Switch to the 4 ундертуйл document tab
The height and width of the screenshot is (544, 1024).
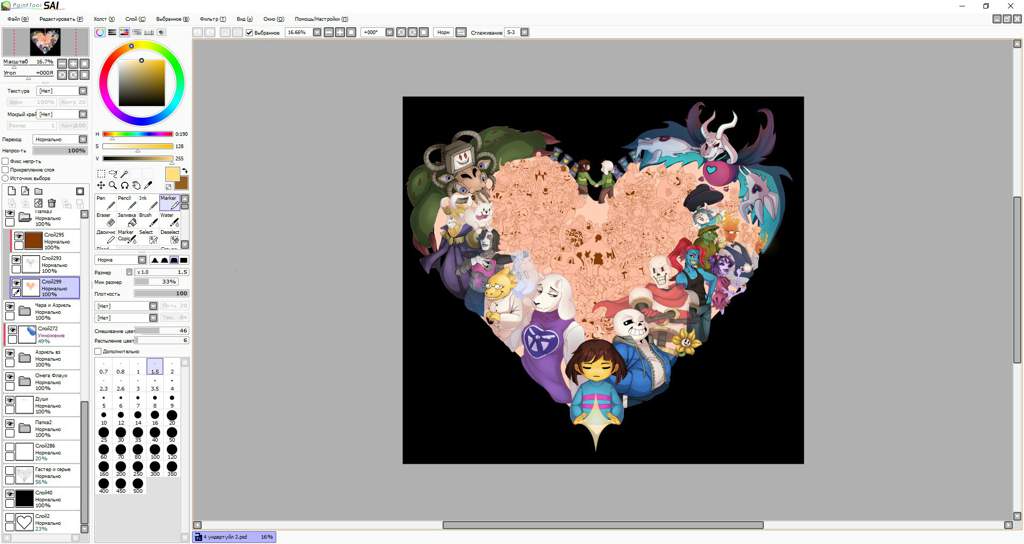coord(234,537)
